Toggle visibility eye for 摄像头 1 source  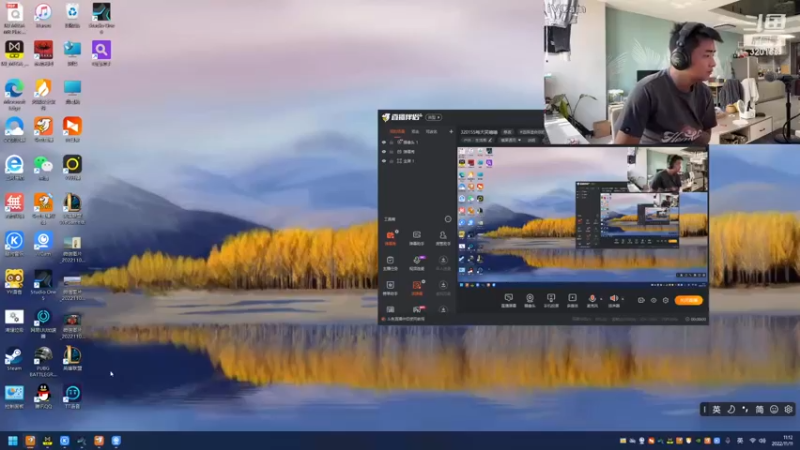coord(384,142)
